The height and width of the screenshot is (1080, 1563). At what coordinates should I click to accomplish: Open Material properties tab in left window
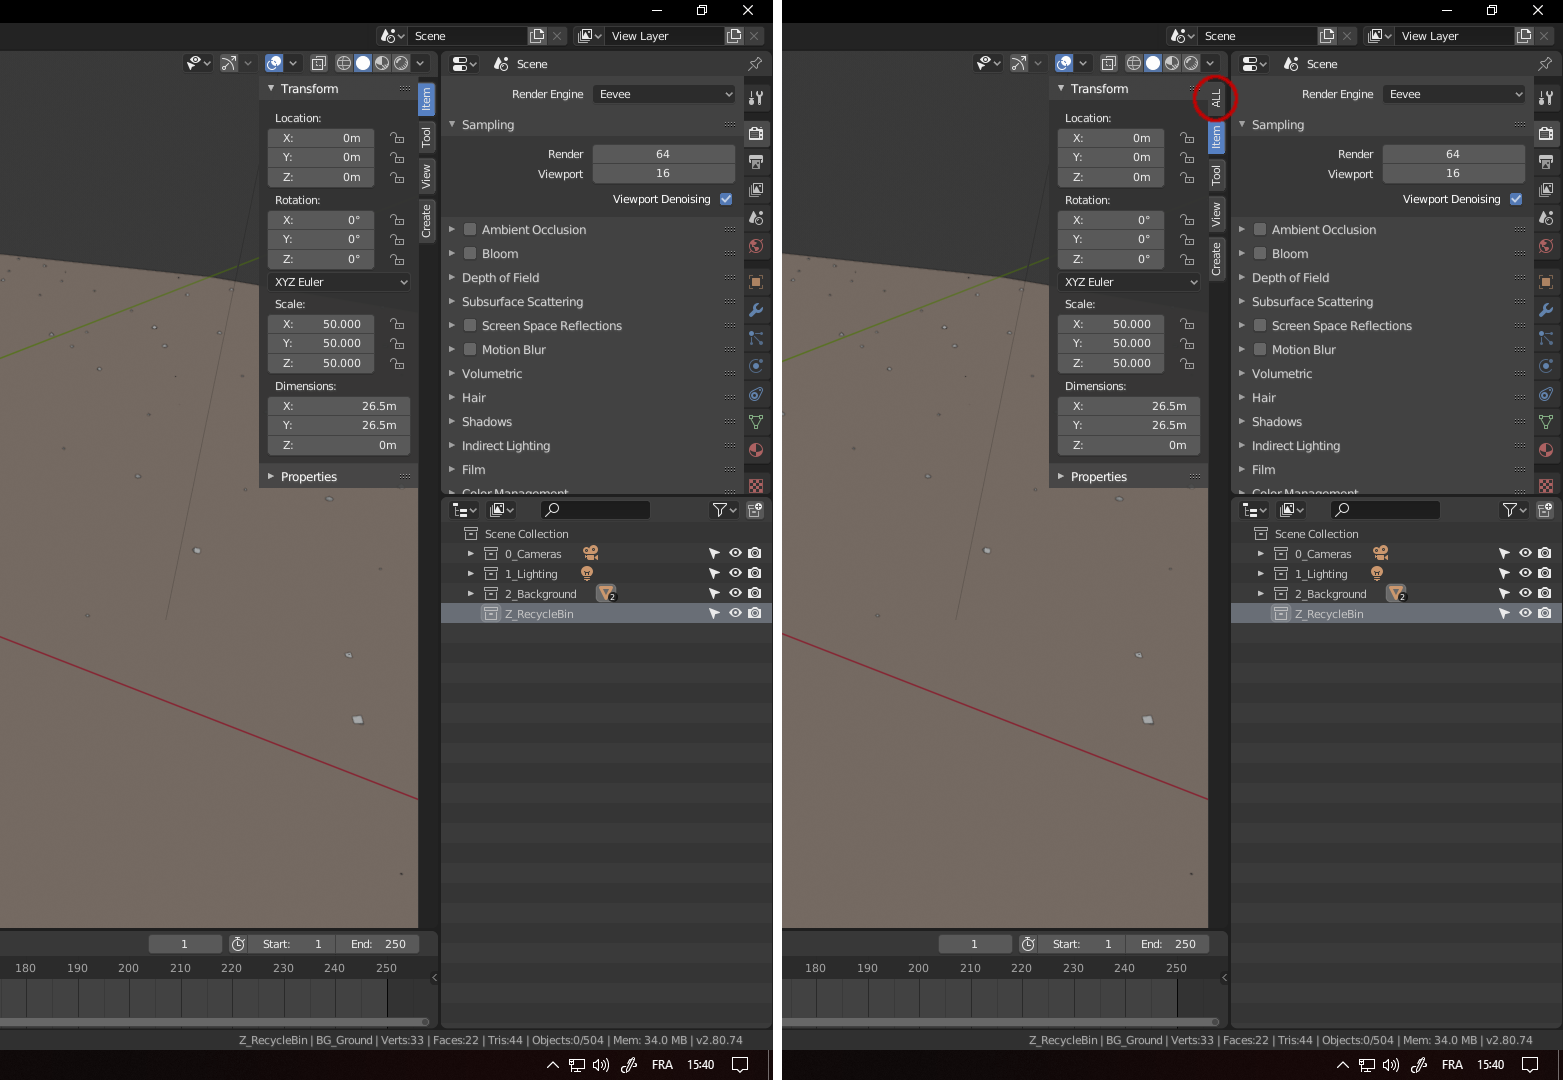click(x=756, y=450)
